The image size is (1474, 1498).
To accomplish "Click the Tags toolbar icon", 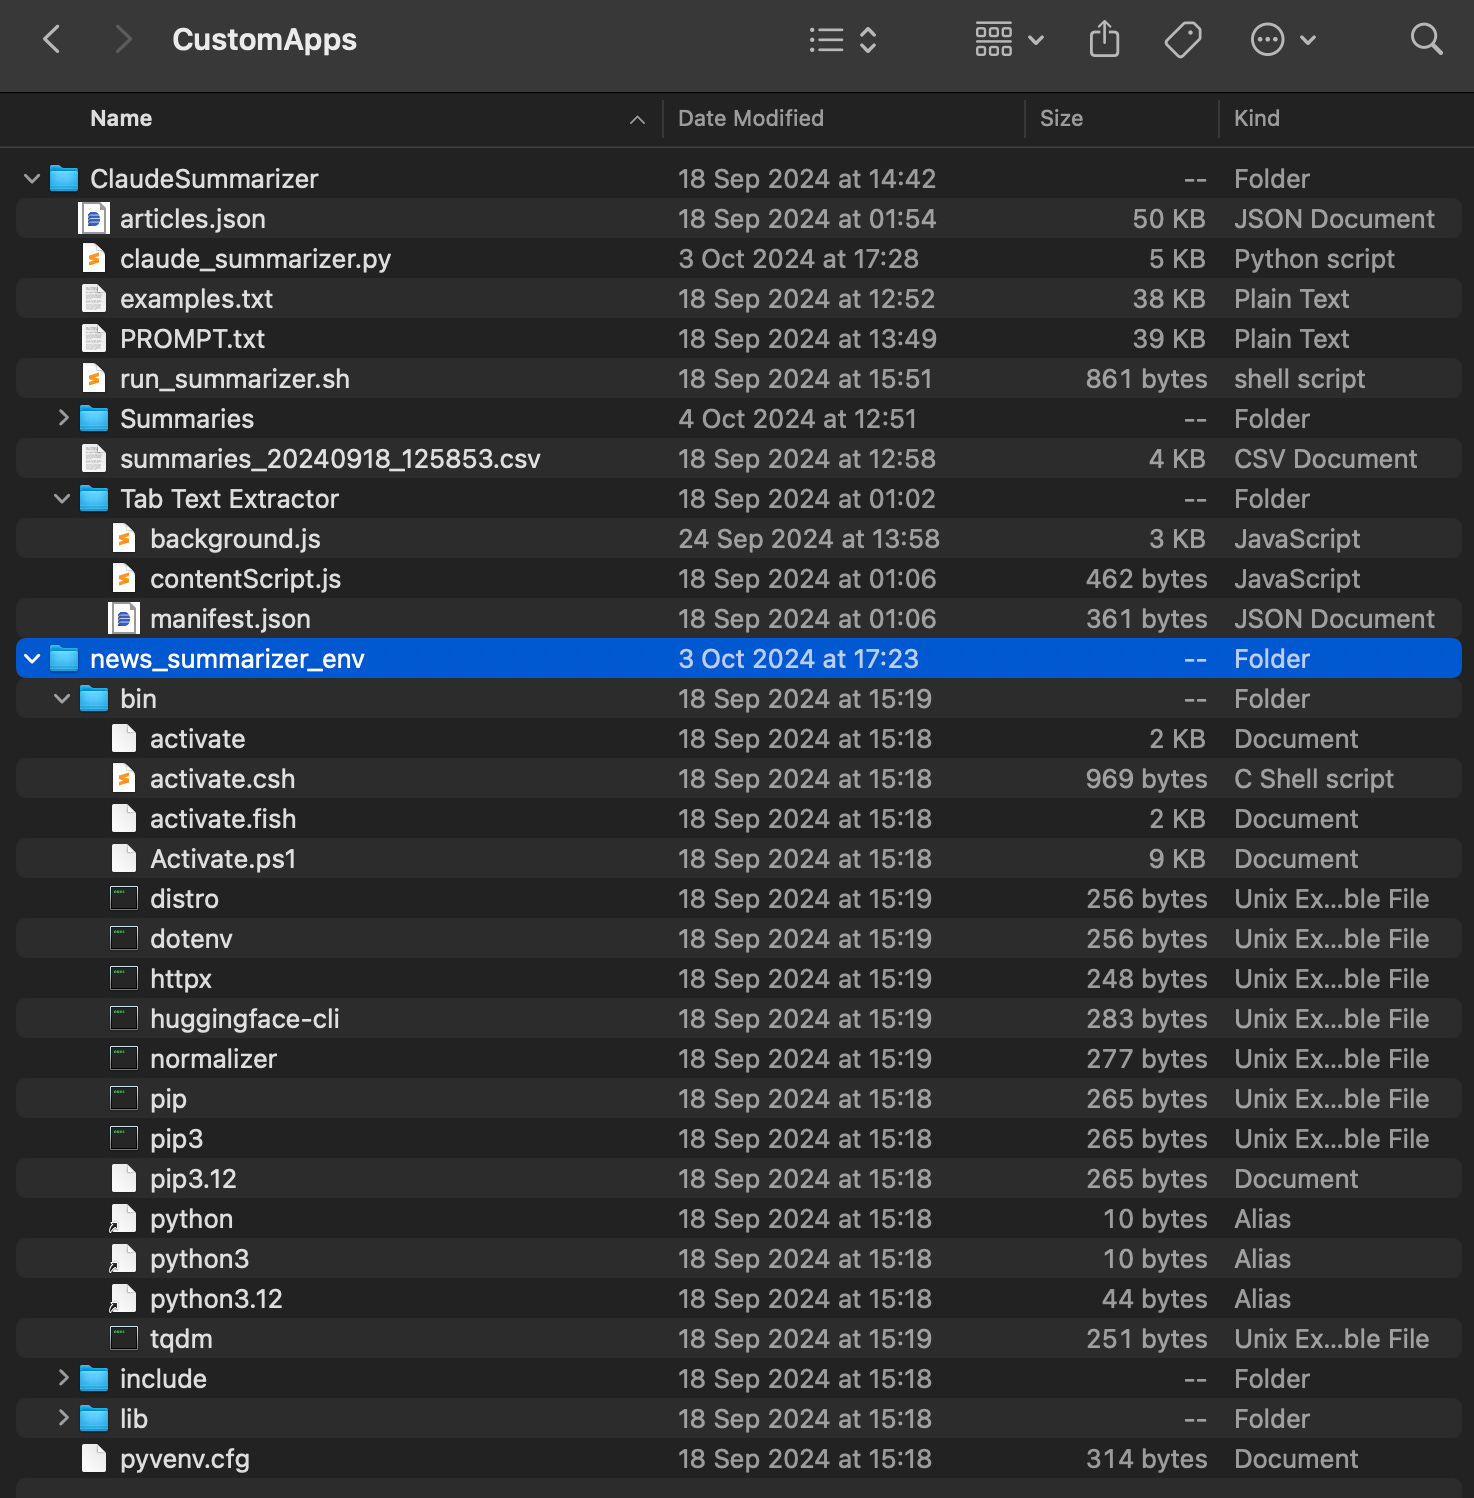I will point(1183,40).
